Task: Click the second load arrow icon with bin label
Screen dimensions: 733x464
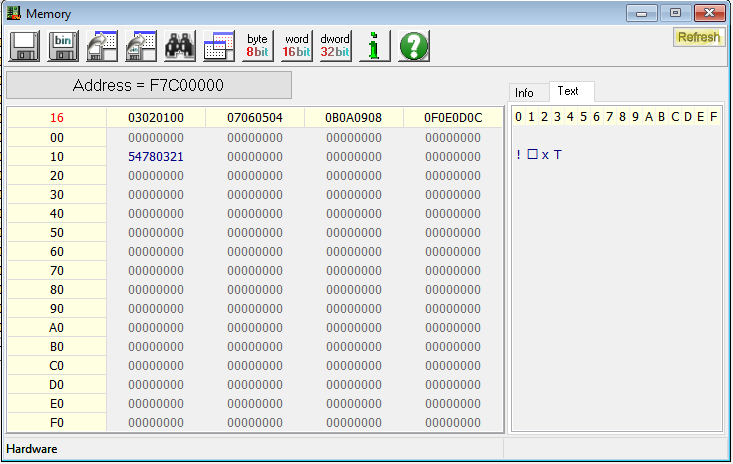Action: tap(142, 46)
